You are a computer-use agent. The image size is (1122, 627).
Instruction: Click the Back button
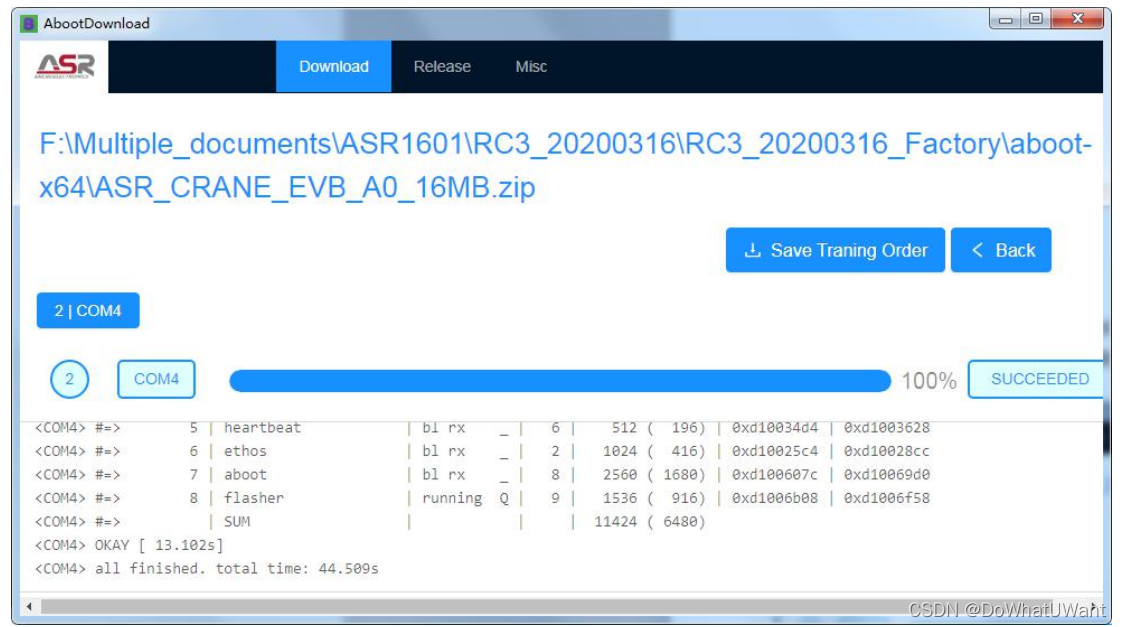coord(1001,250)
